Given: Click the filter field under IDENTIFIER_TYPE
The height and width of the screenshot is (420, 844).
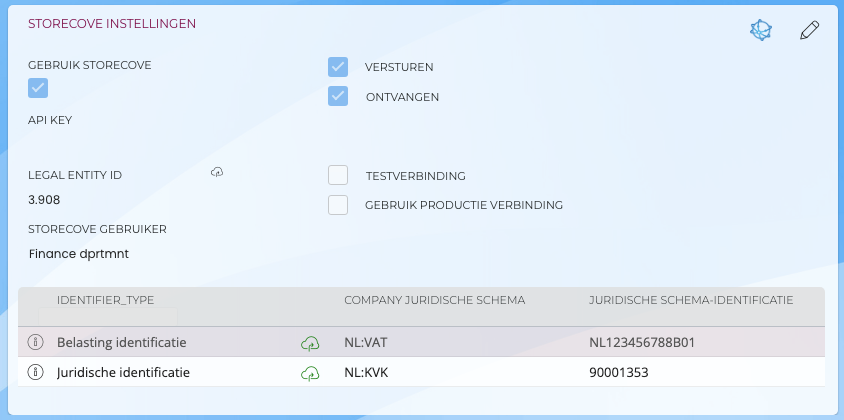Looking at the screenshot, I should (x=108, y=316).
